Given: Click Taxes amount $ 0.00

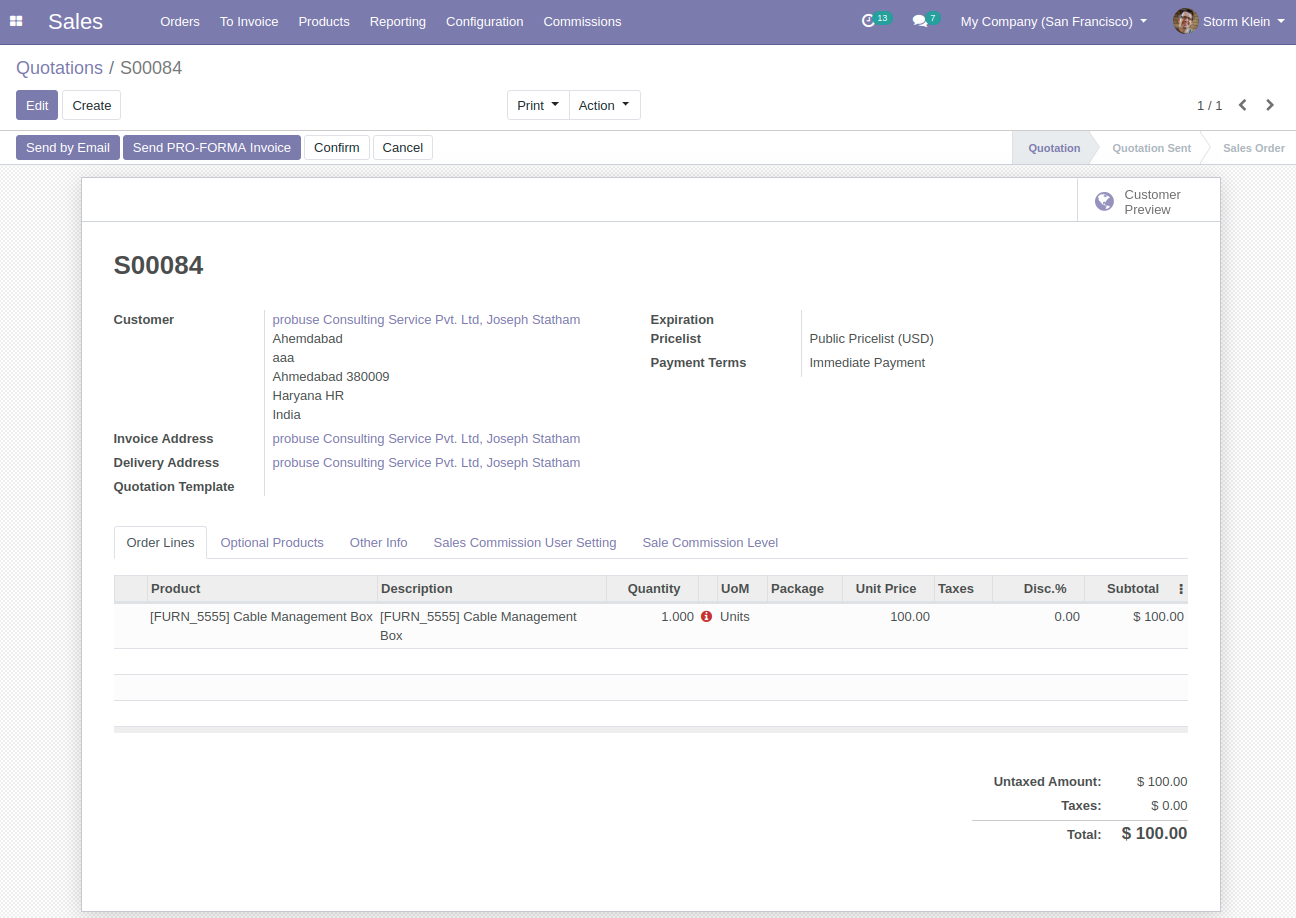Looking at the screenshot, I should tap(1169, 806).
